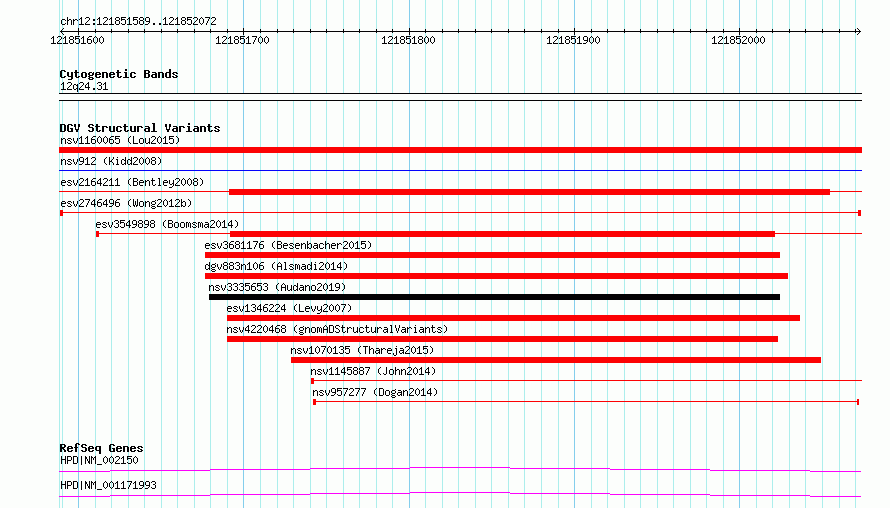Click the nsv1145887 thin red line
Image resolution: width=890 pixels, height=508 pixels.
[x=586, y=381]
